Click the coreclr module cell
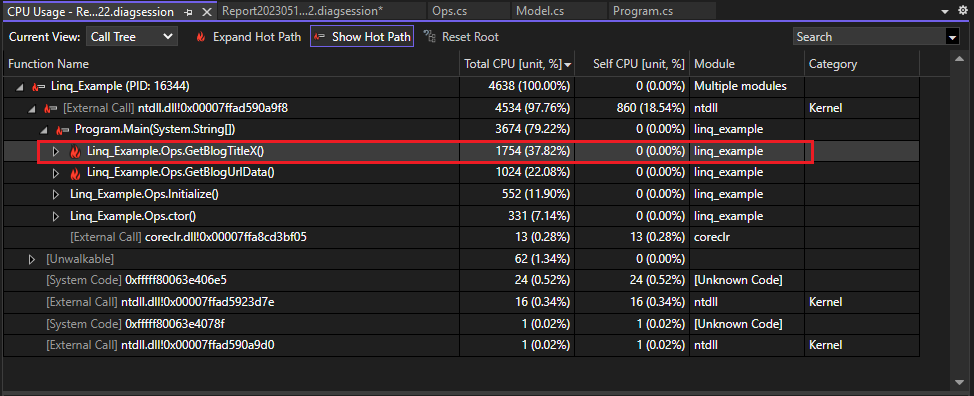The width and height of the screenshot is (974, 396). click(x=747, y=237)
